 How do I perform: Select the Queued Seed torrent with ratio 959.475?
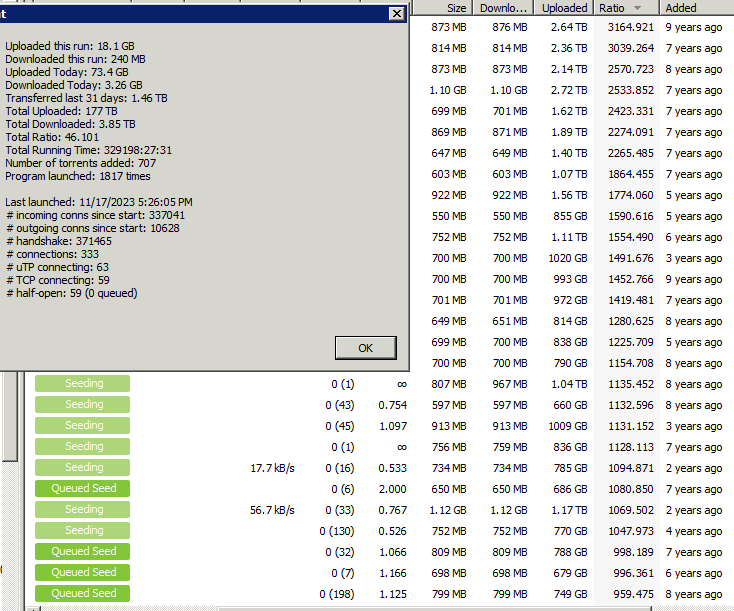click(x=83, y=594)
